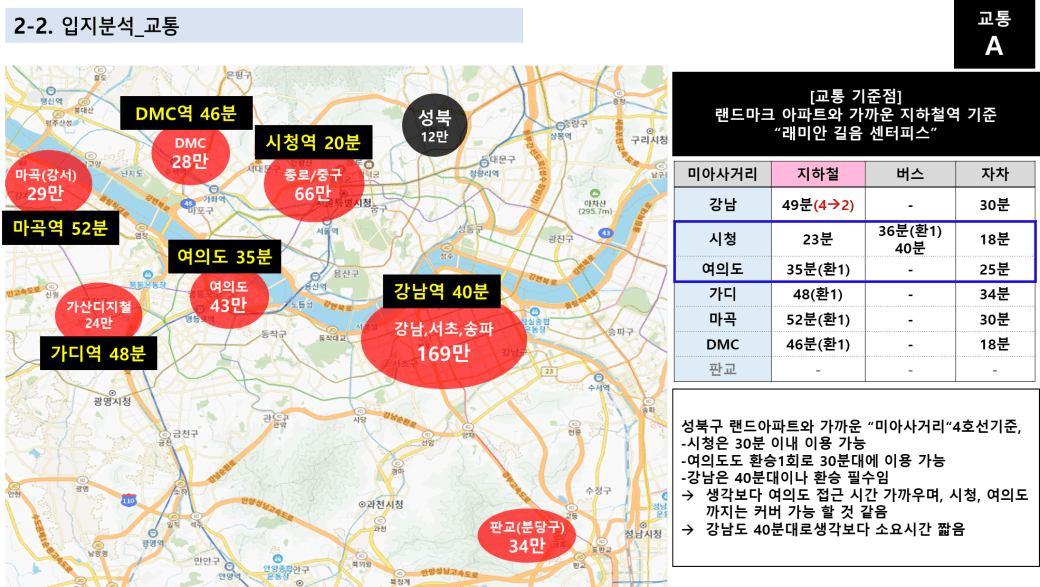Click the "DMC역 46분" map label
This screenshot has width=1040, height=587.
[x=186, y=113]
